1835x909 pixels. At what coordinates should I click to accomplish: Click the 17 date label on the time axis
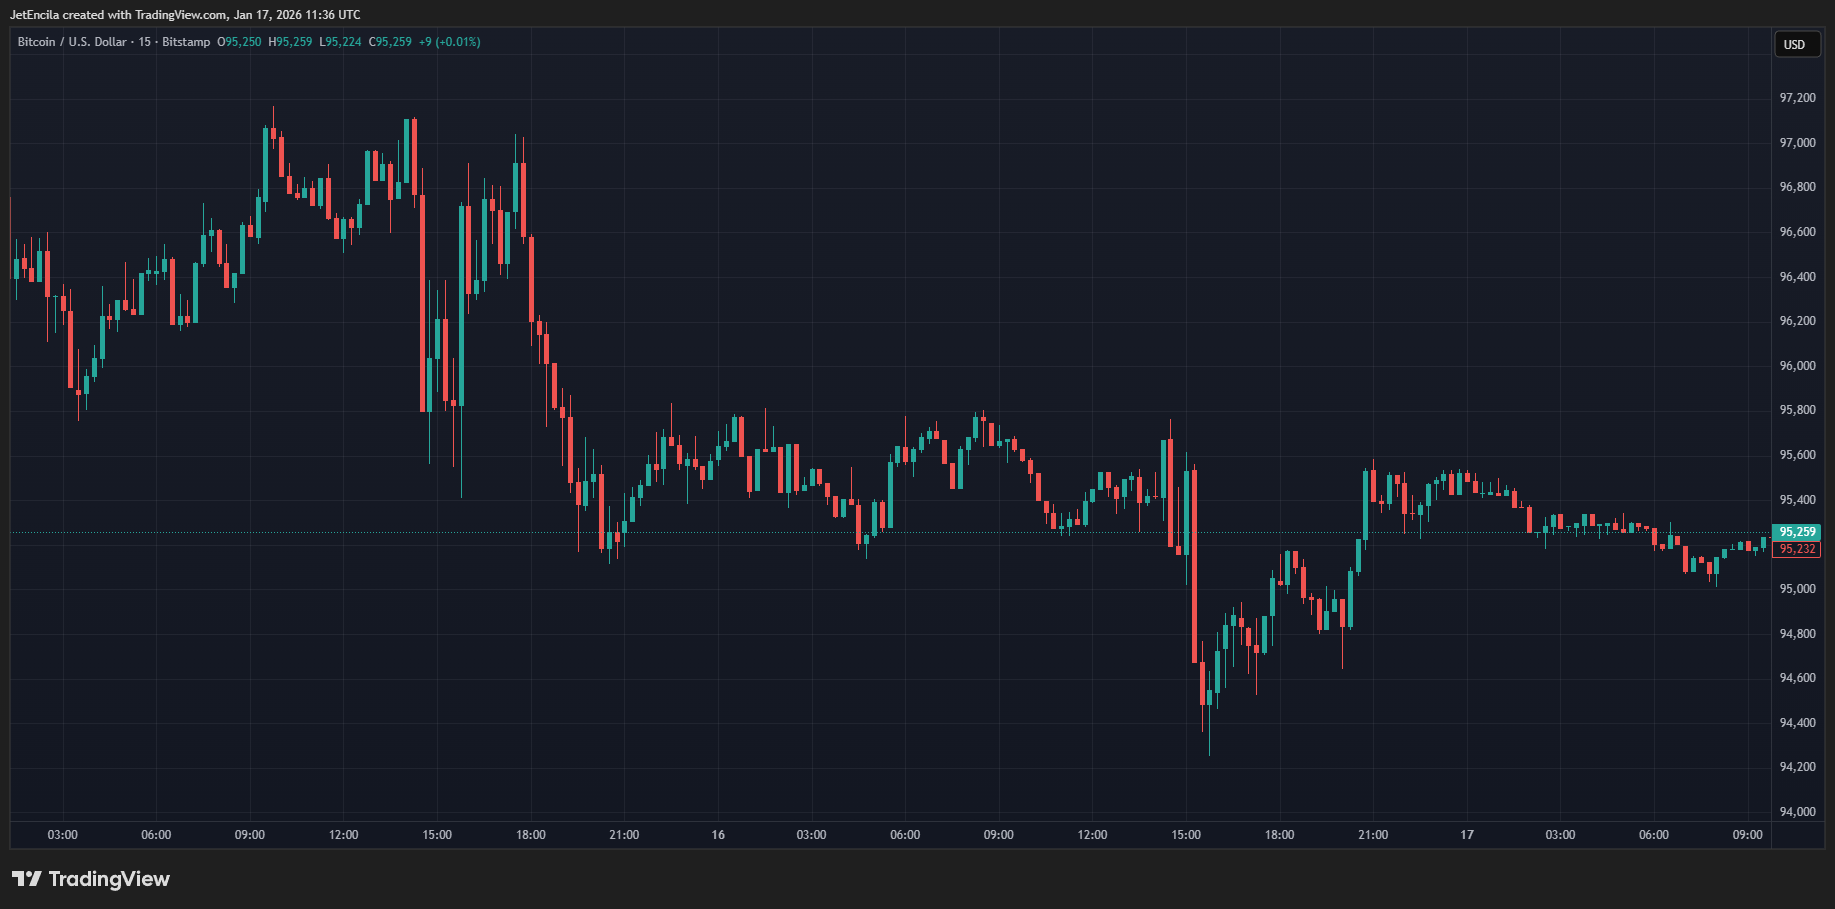tap(1466, 834)
